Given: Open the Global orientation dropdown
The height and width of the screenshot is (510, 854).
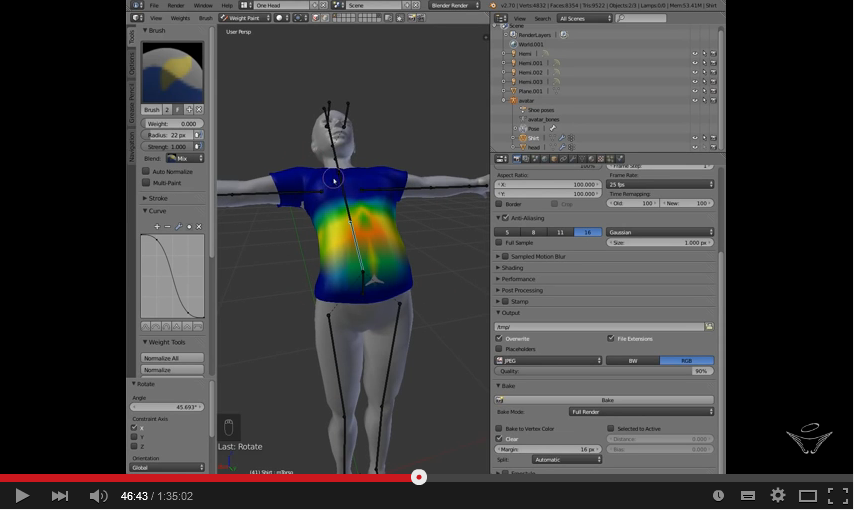Looking at the screenshot, I should point(167,468).
